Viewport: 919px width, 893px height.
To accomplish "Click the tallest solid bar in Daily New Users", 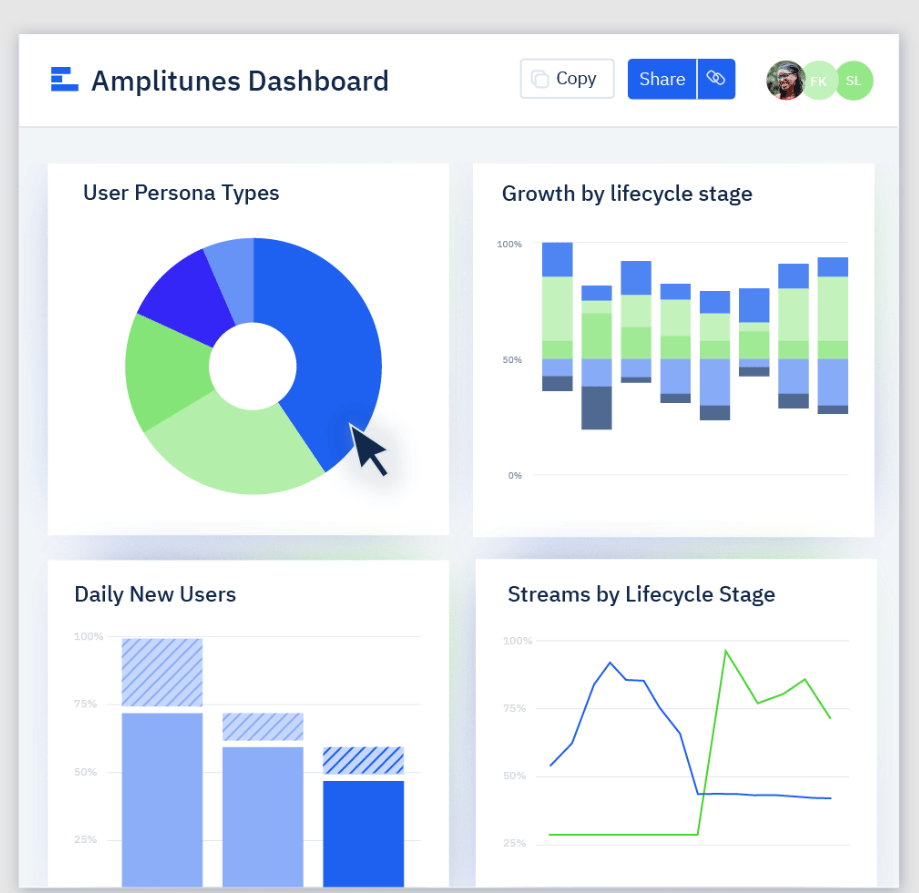I will 162,800.
